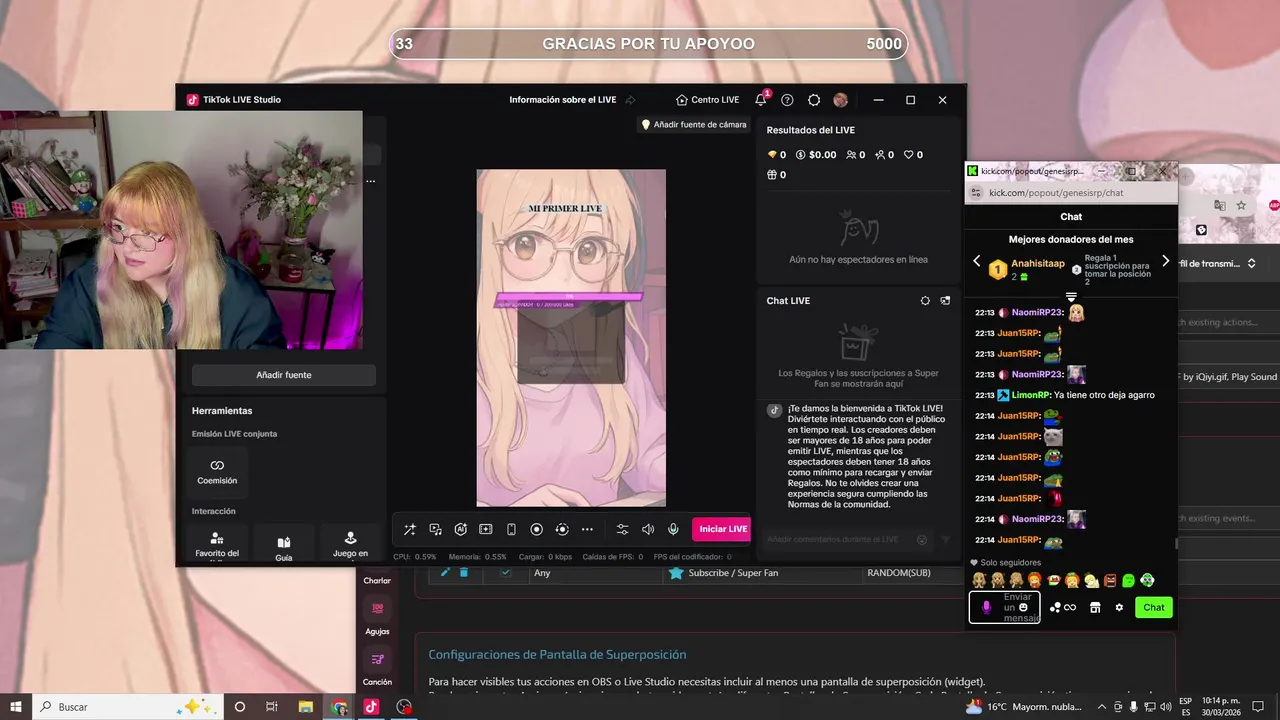This screenshot has width=1280, height=720.
Task: Open TikTok LIVE Studio settings gear
Action: pyautogui.click(x=814, y=100)
